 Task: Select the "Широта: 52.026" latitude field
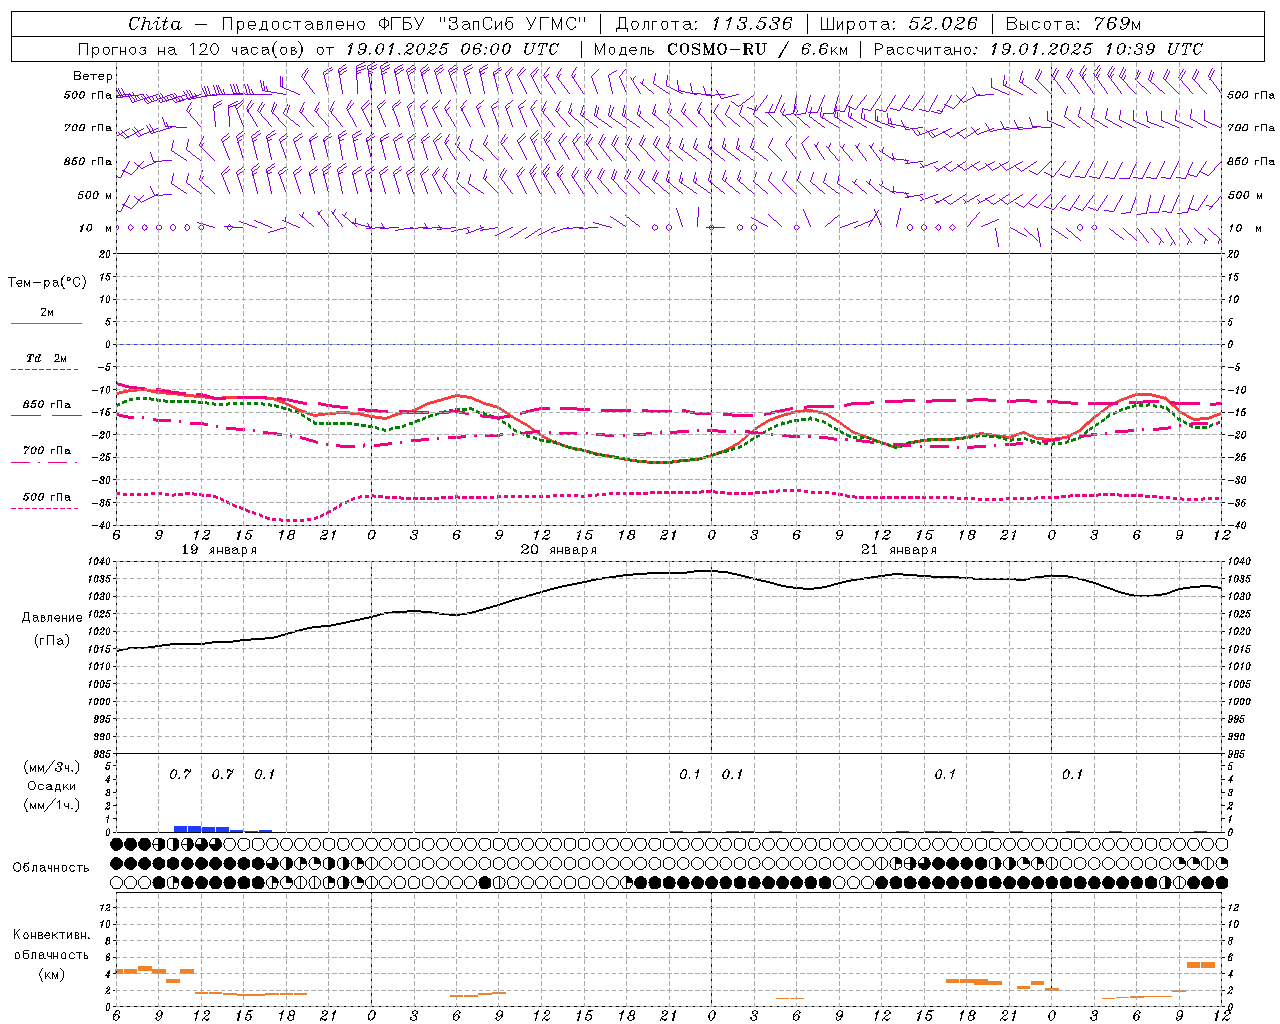898,24
